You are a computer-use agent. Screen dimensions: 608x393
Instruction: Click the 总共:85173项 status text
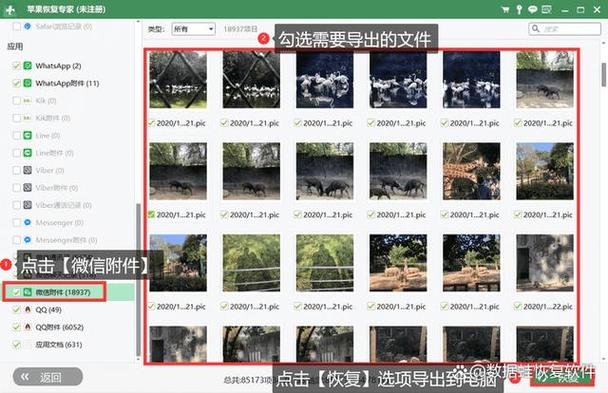(248, 380)
